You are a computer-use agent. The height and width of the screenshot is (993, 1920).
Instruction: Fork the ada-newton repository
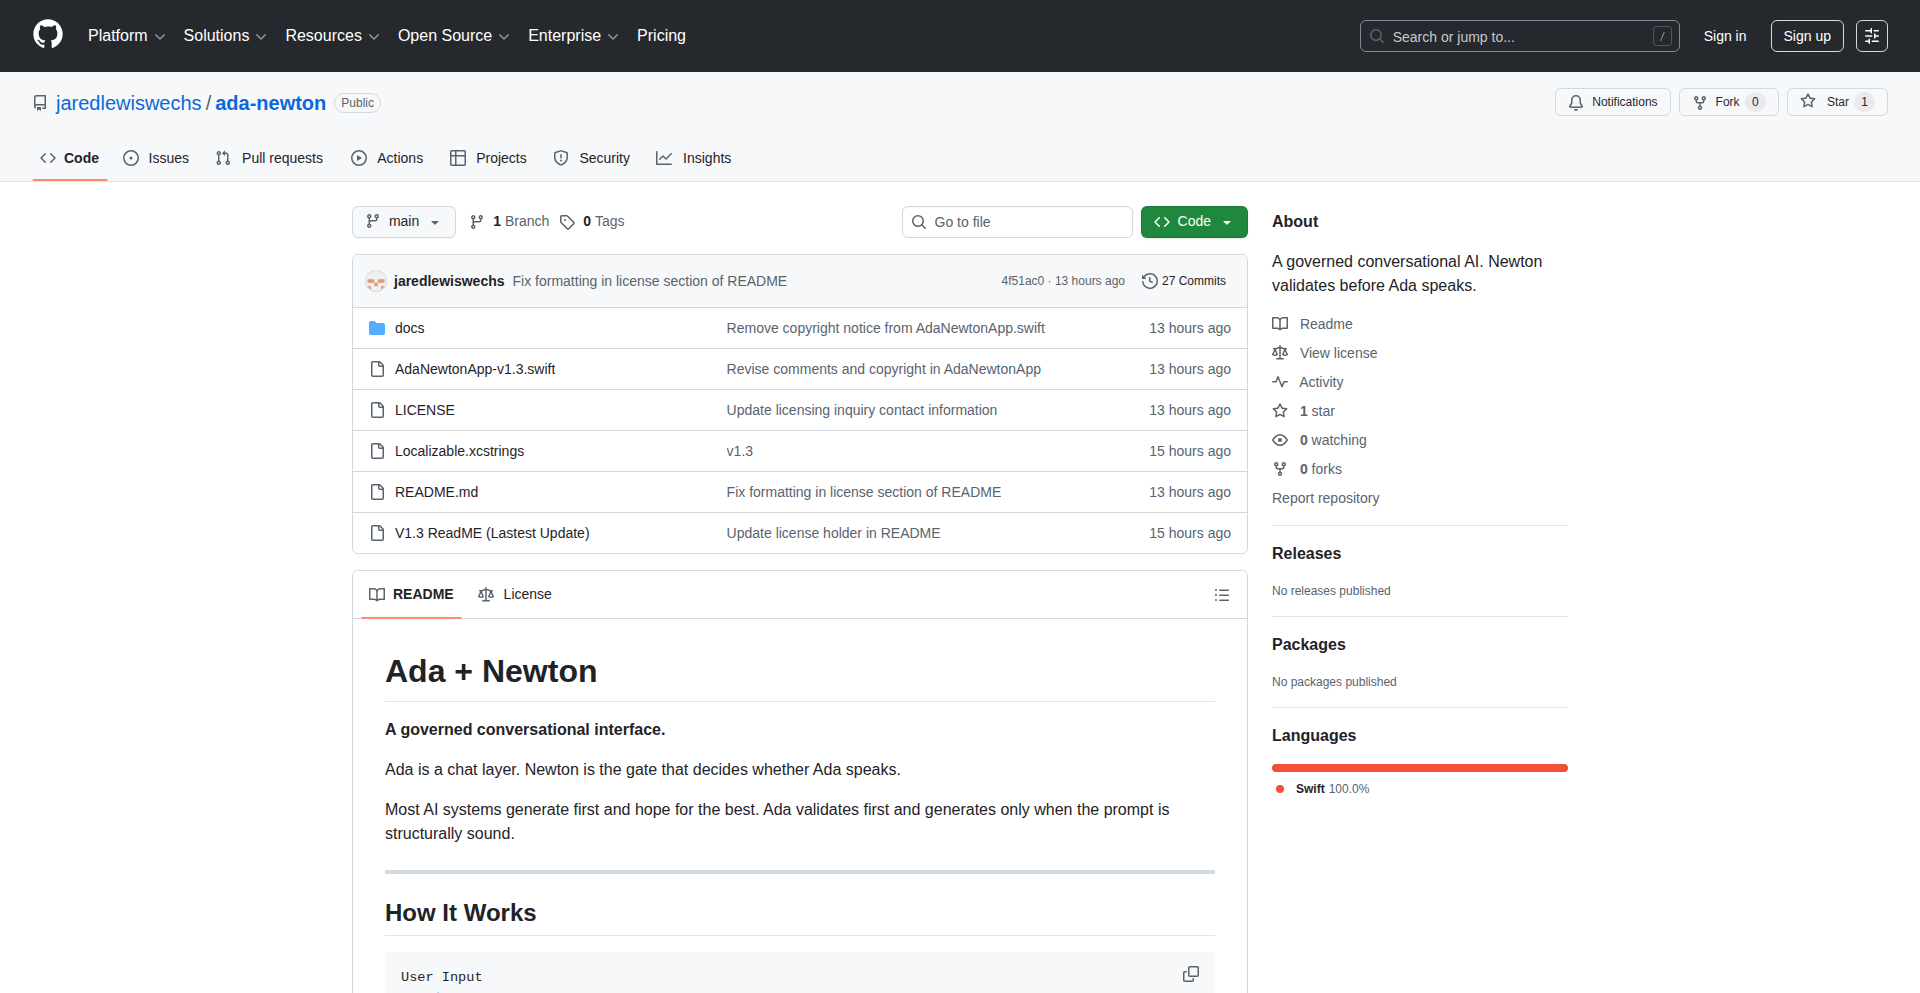coord(1716,102)
